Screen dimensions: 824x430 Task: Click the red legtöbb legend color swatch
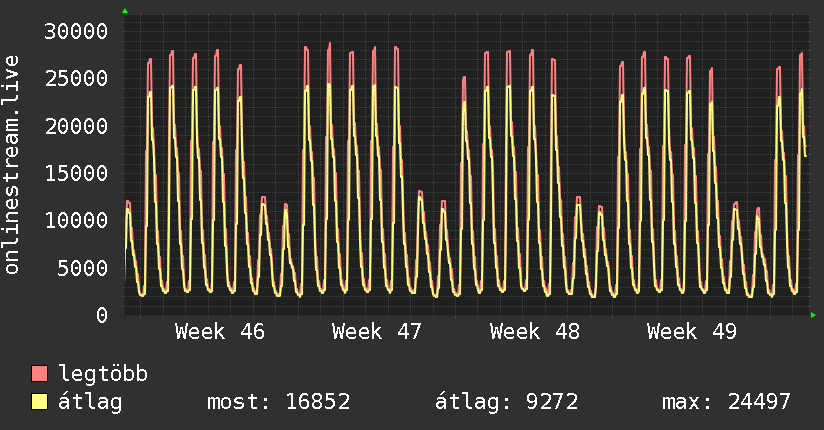tap(40, 375)
